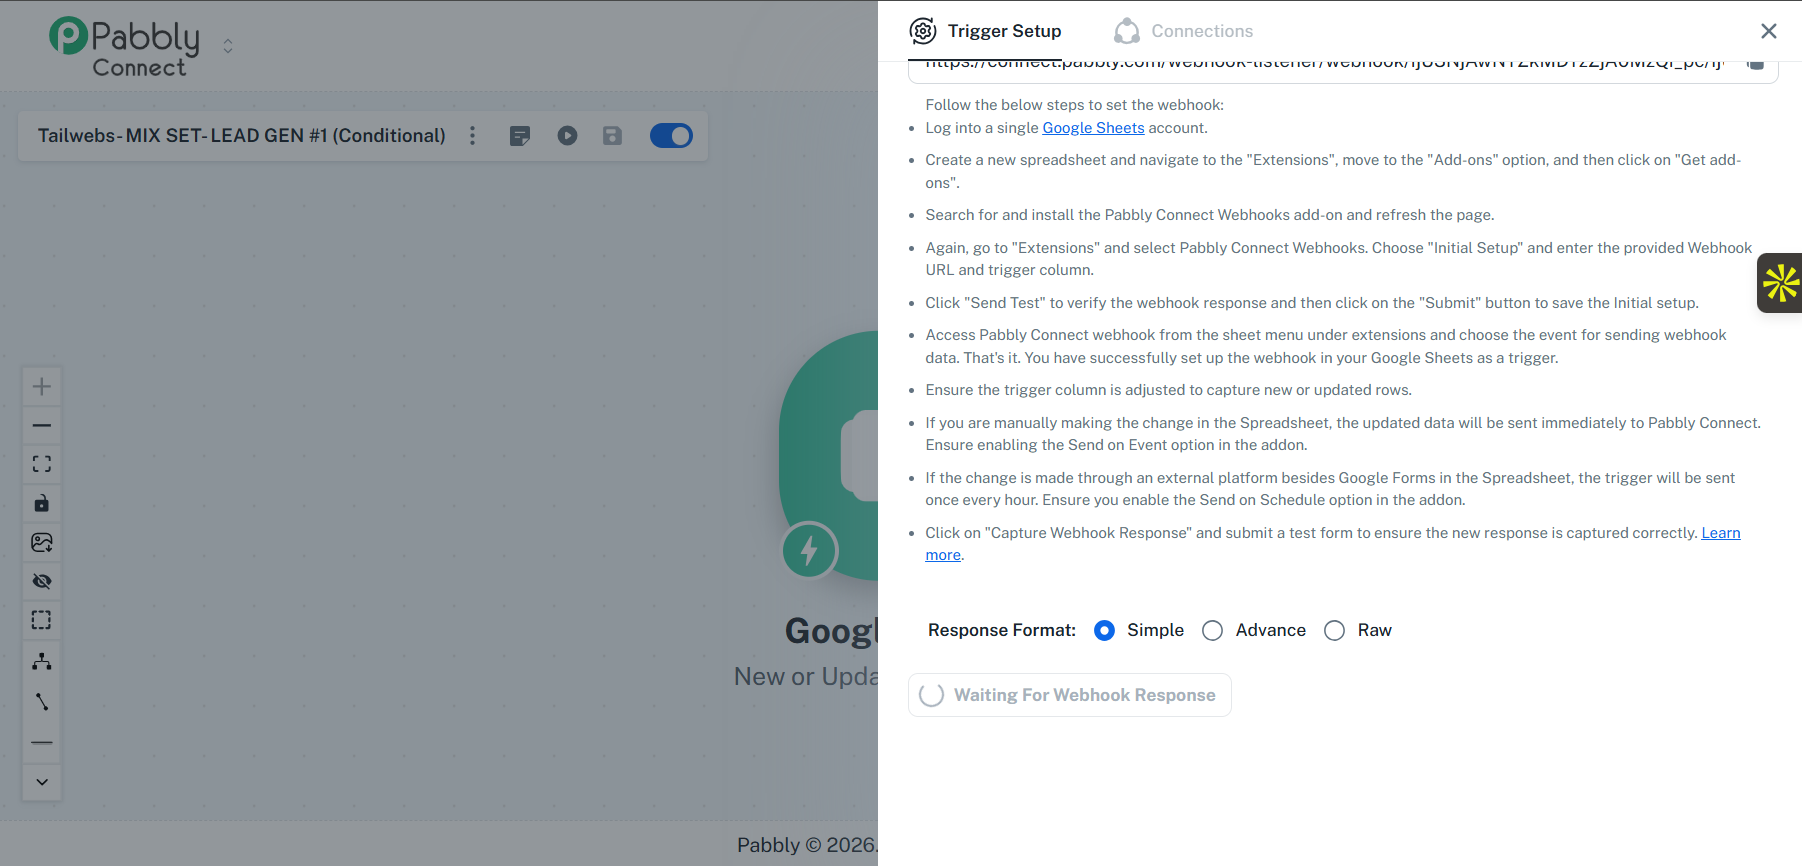Switch to the Trigger Setup tab
The height and width of the screenshot is (866, 1802).
point(985,31)
